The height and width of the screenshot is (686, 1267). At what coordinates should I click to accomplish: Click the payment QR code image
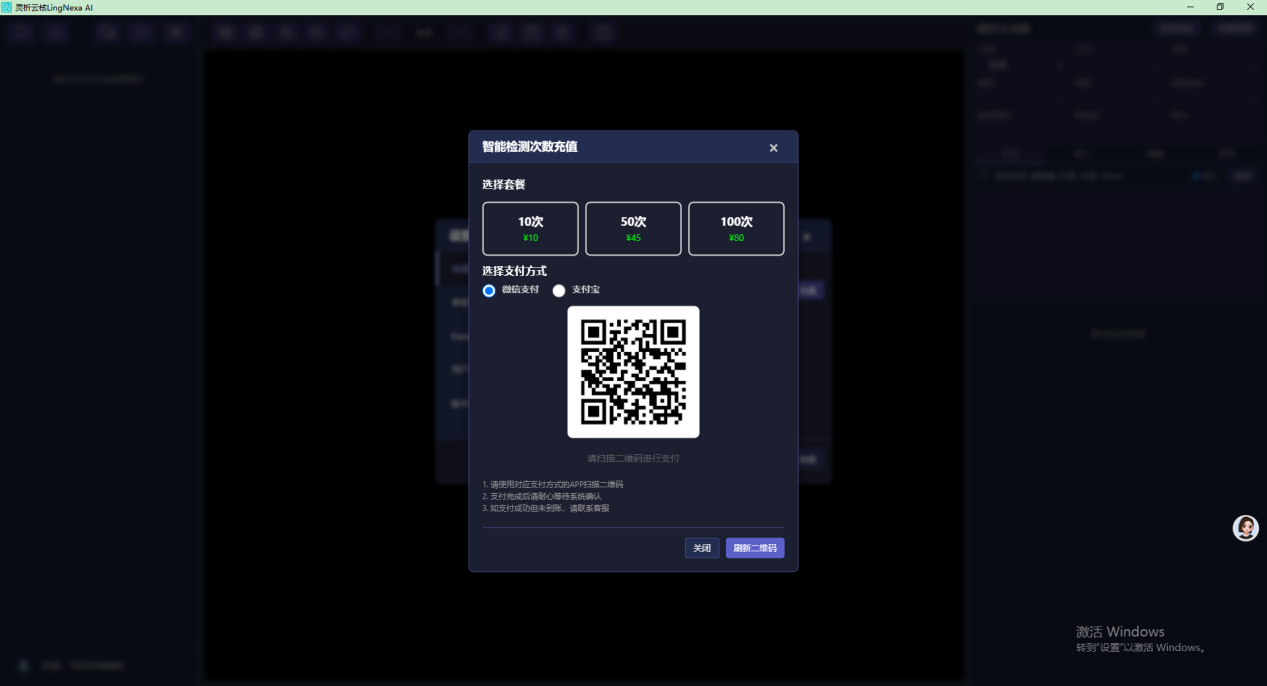tap(633, 372)
